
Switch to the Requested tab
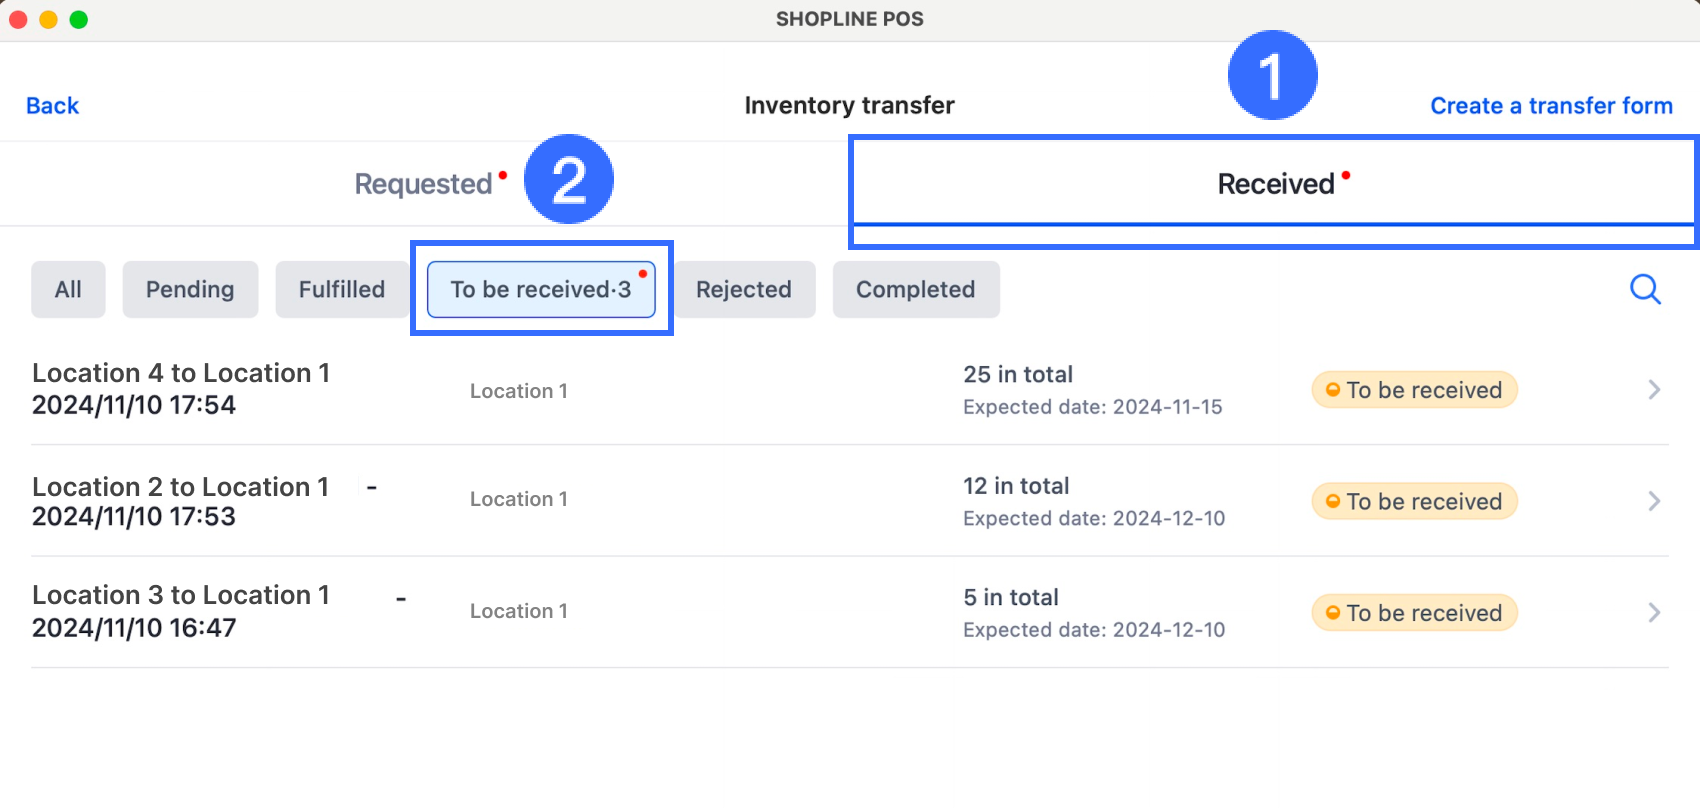(x=424, y=184)
